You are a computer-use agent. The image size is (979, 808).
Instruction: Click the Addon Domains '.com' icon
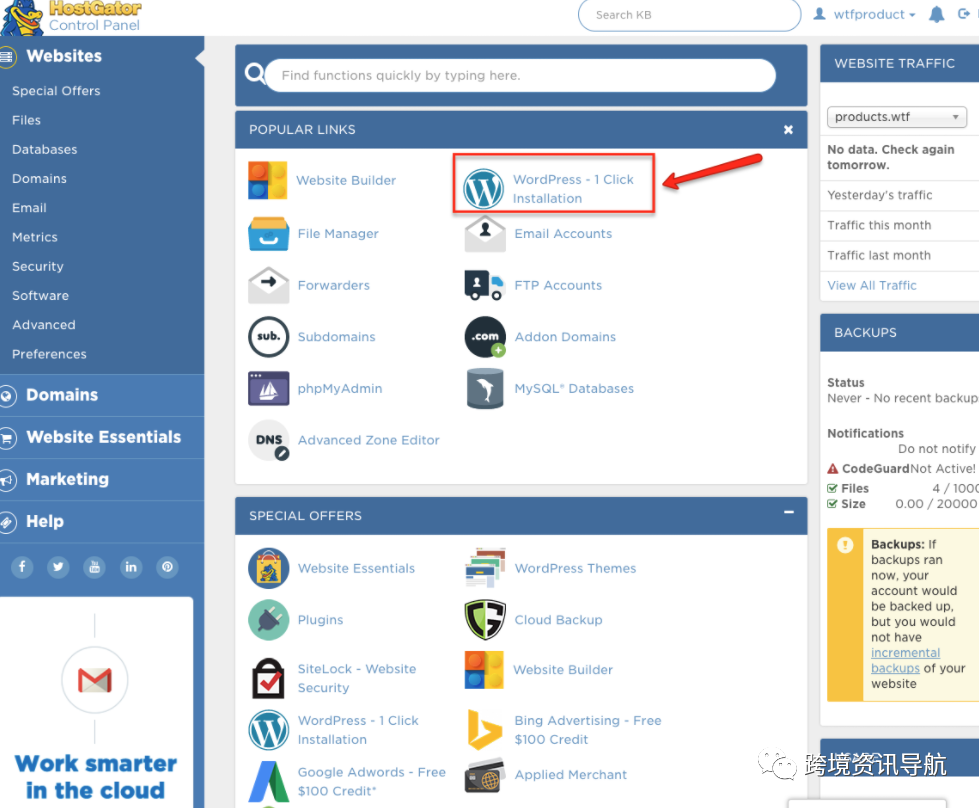click(485, 337)
